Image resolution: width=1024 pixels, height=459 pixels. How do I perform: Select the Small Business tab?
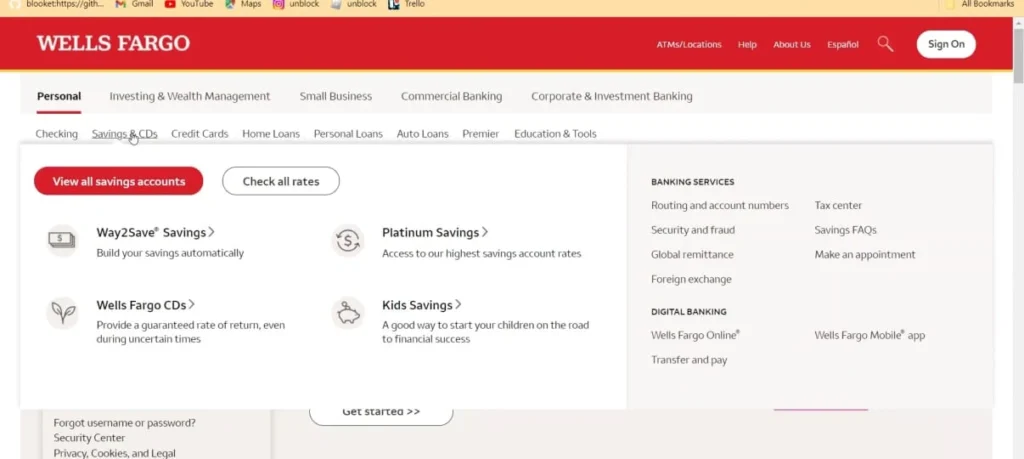pyautogui.click(x=336, y=96)
